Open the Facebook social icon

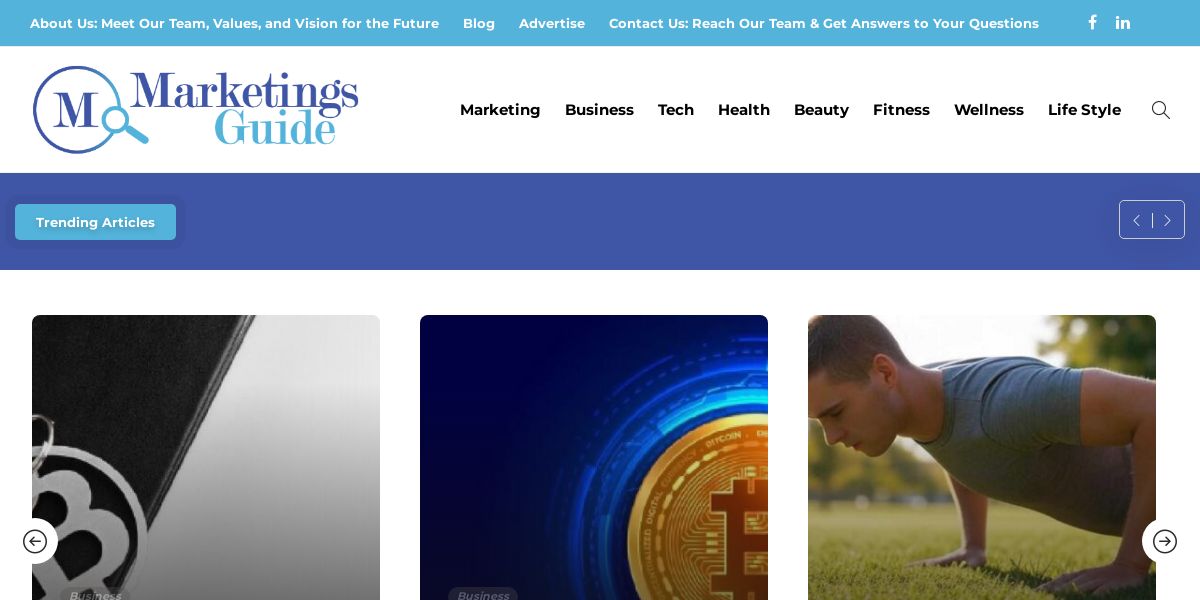1092,22
